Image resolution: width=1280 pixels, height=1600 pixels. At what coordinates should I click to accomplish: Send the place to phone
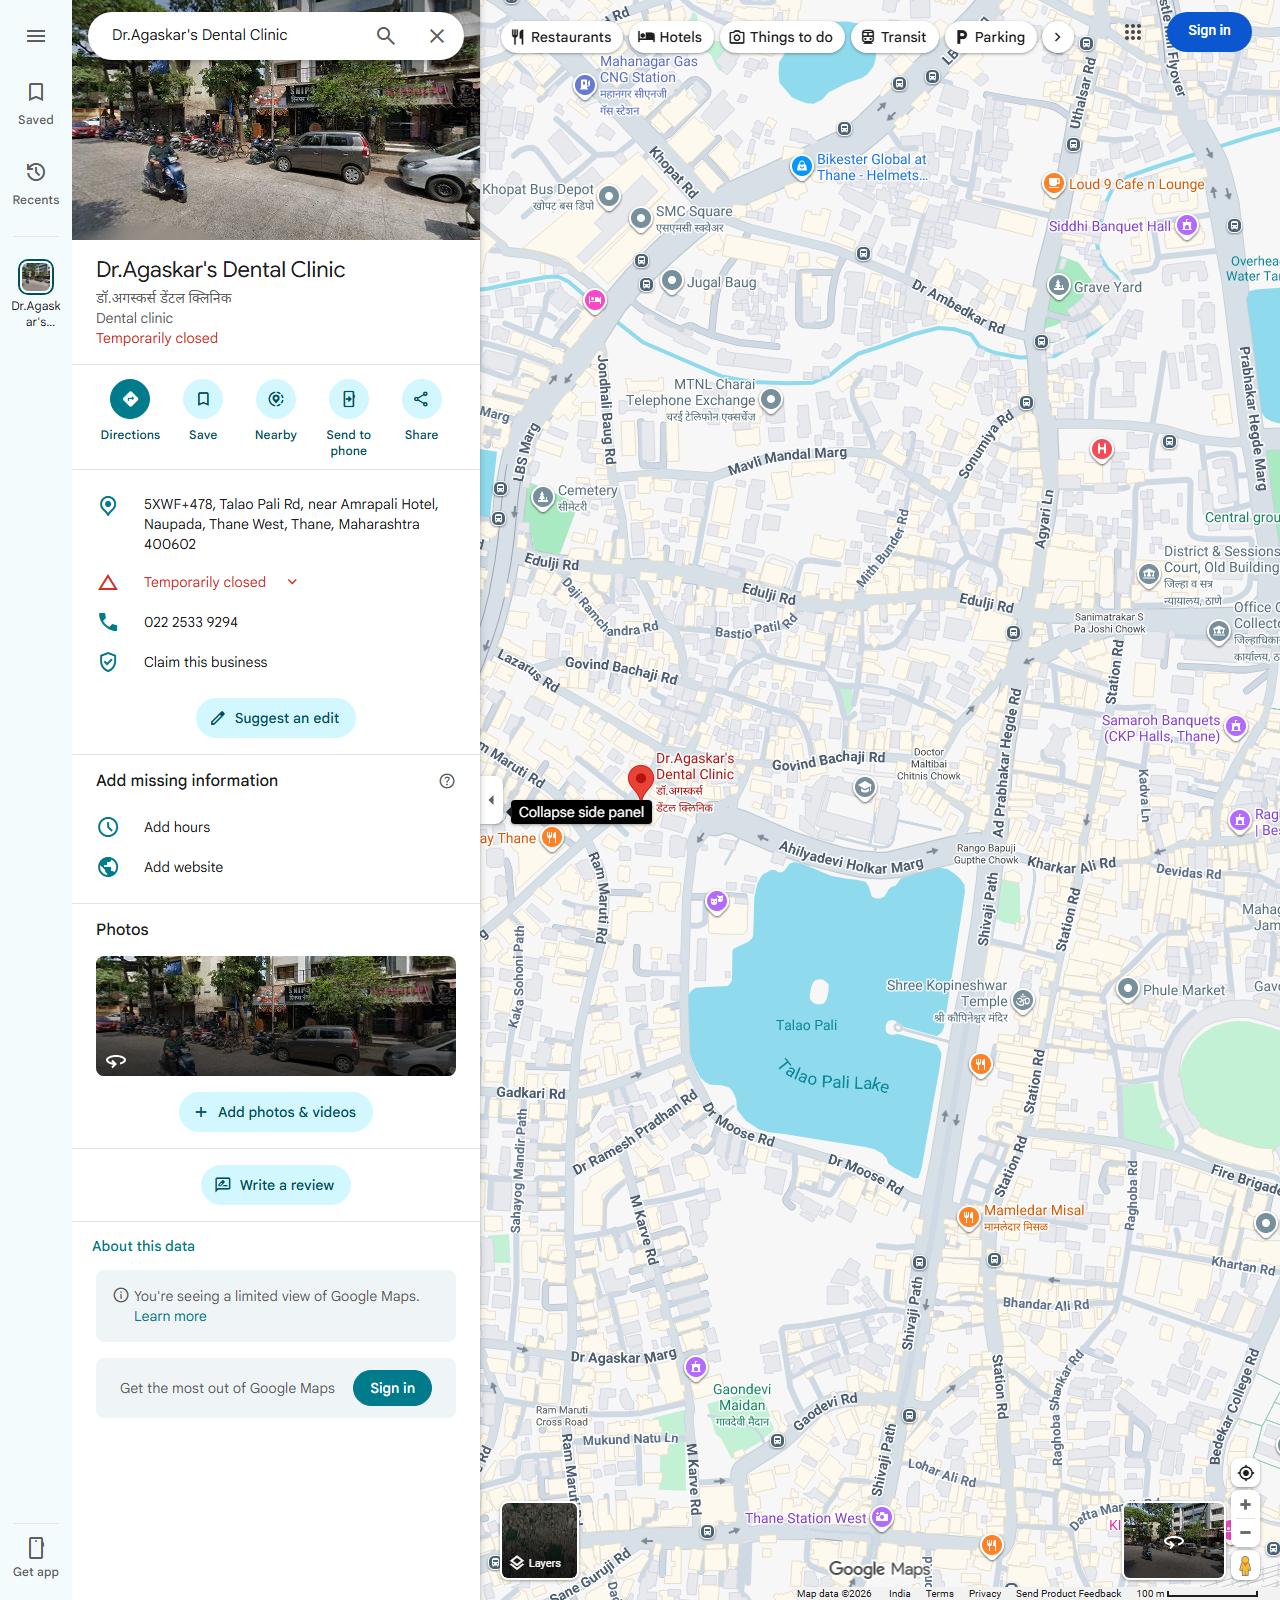click(349, 418)
